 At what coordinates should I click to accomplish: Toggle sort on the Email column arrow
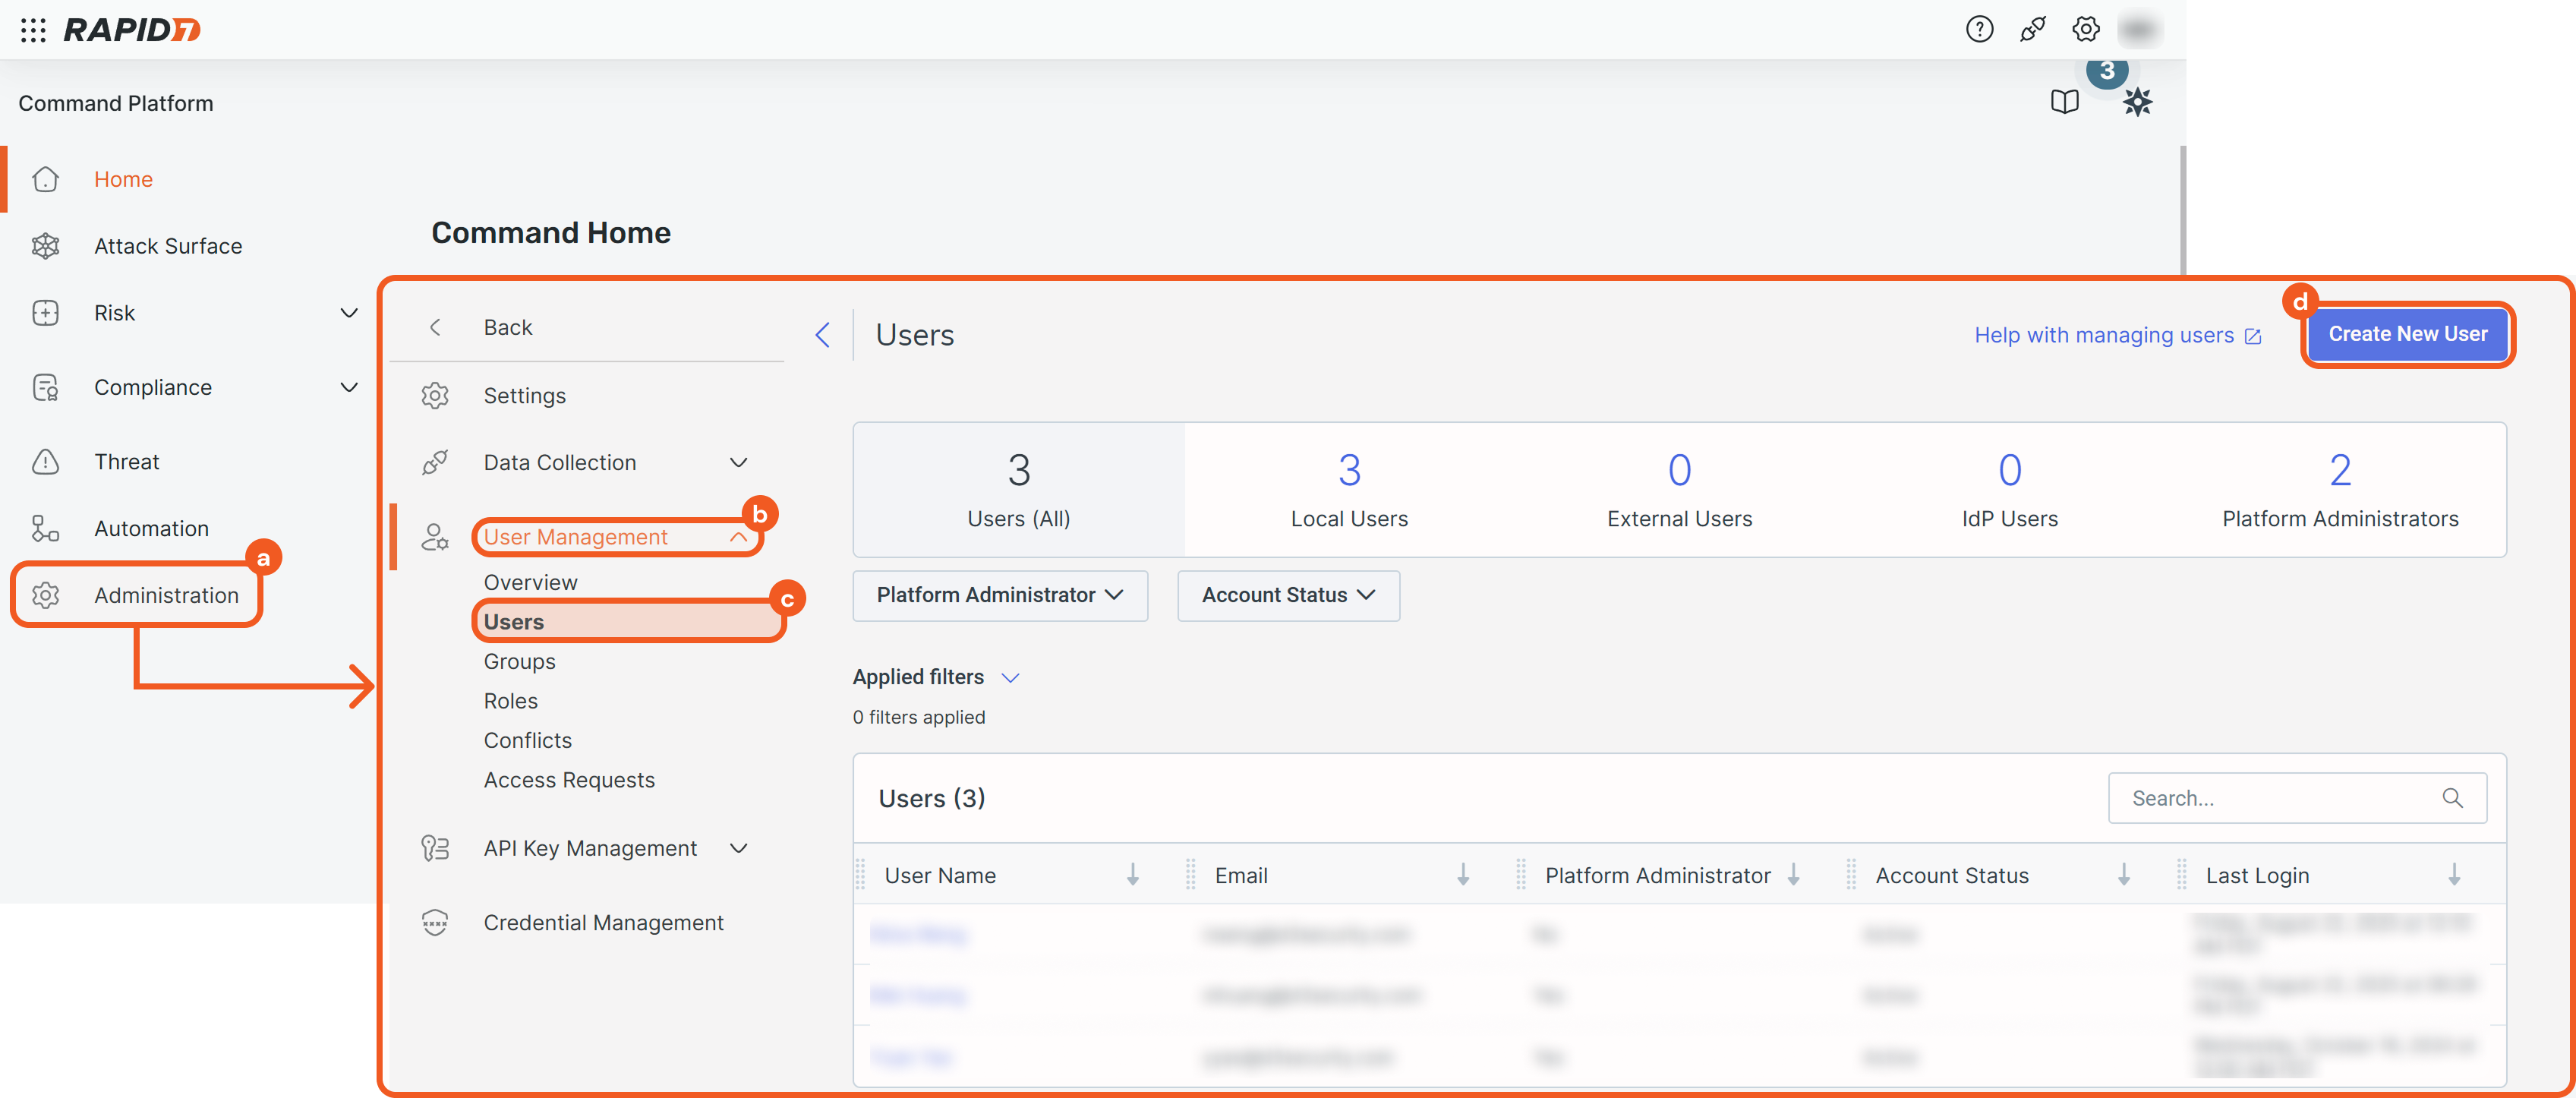point(1462,875)
